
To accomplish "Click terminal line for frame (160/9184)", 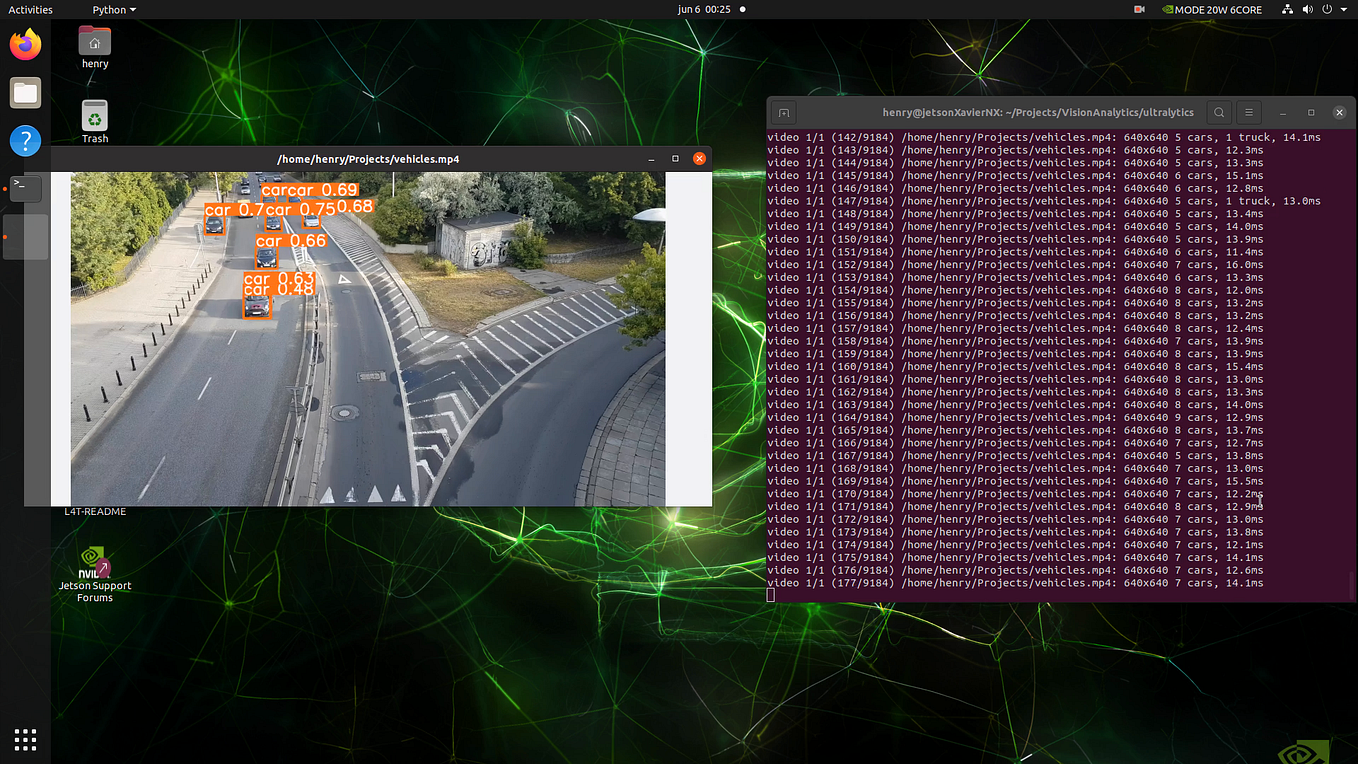I will [x=1016, y=366].
